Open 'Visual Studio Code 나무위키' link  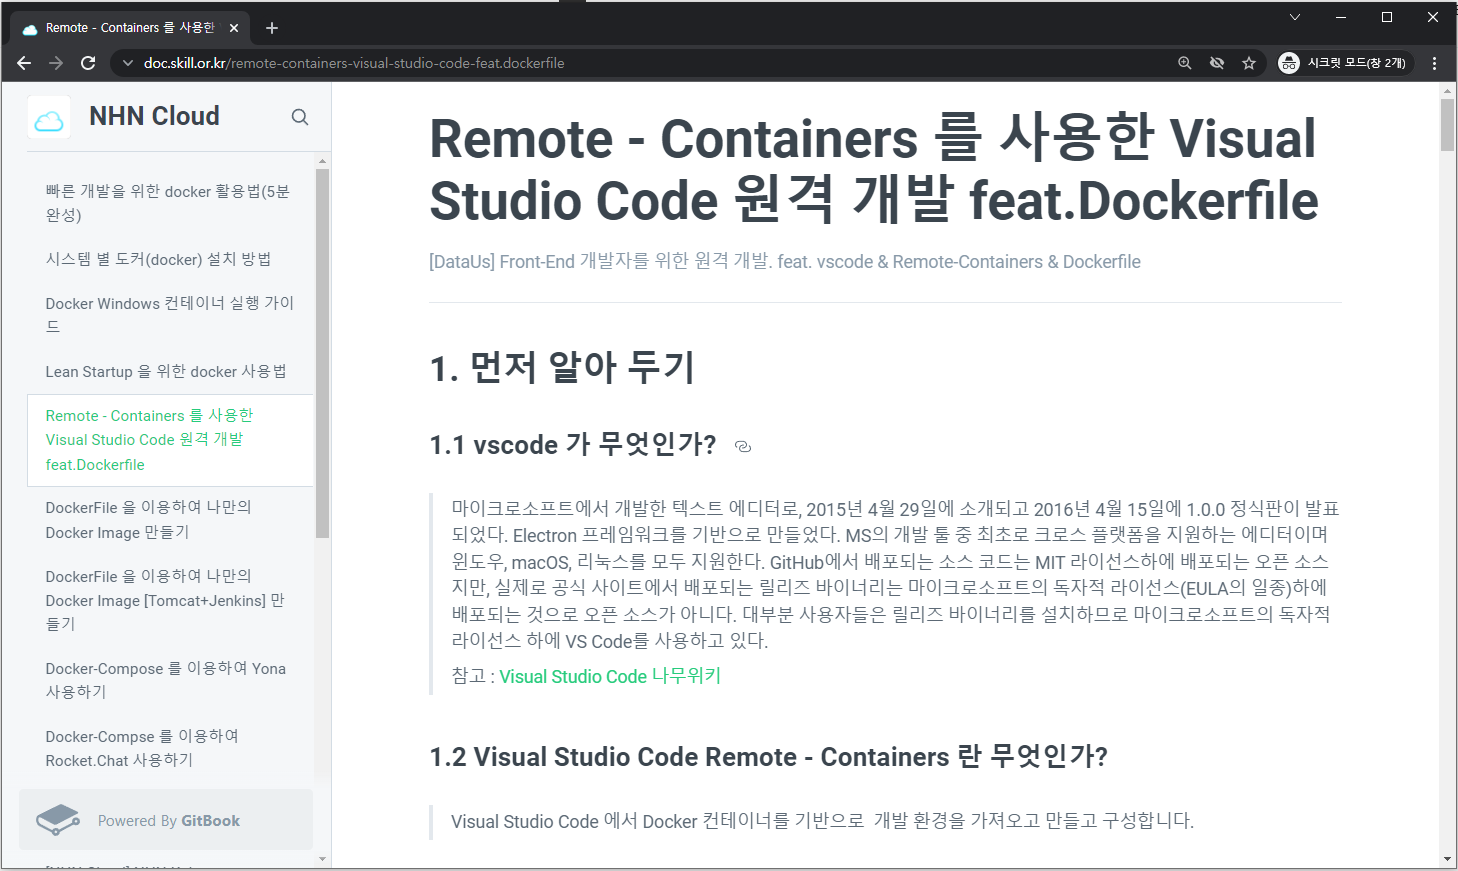610,677
